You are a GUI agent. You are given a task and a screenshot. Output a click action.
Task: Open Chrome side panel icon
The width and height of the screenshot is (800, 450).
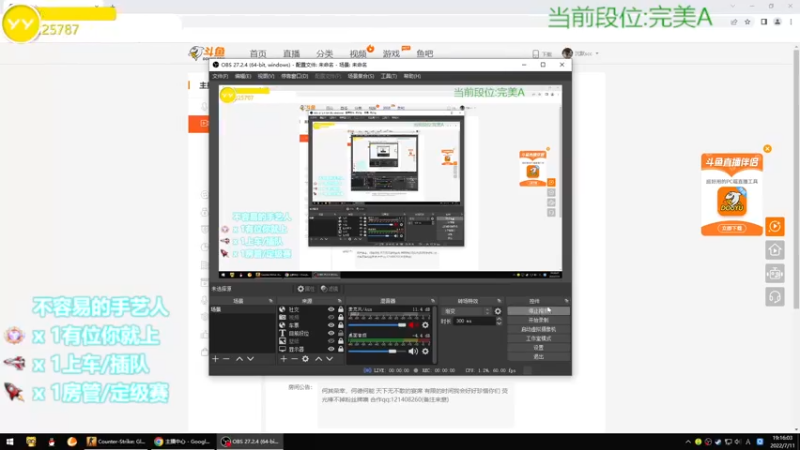pos(764,22)
